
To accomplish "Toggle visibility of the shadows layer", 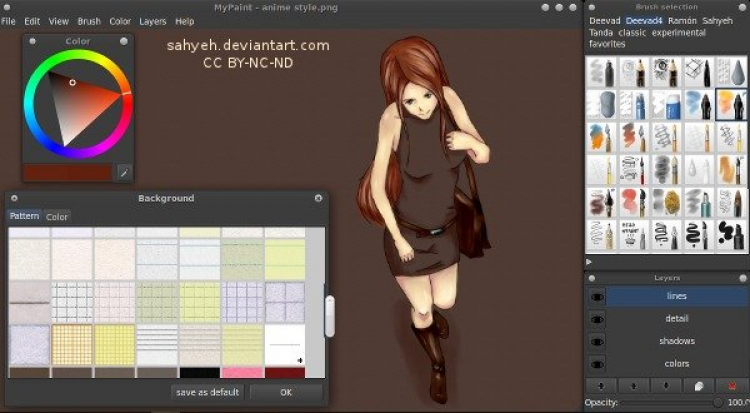I will tap(596, 342).
